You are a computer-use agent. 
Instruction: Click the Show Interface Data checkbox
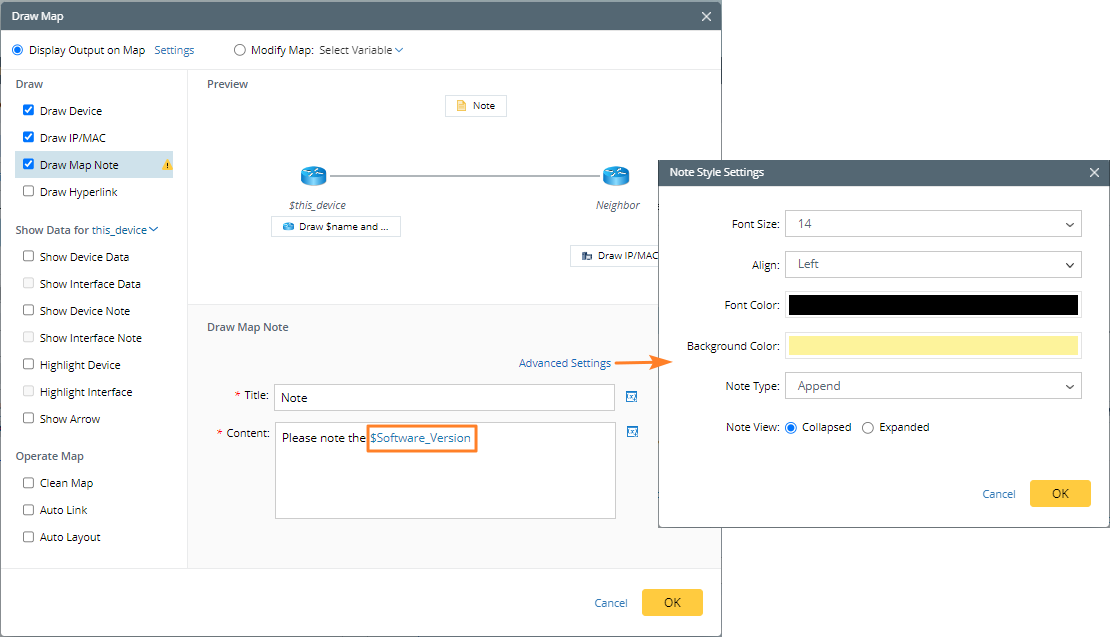pos(28,283)
